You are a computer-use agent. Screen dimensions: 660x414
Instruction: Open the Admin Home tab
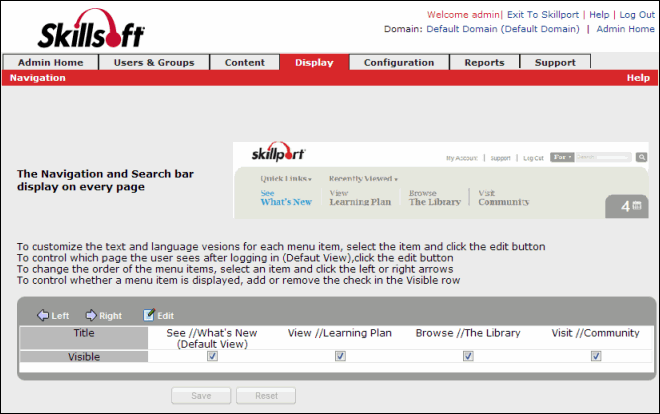pyautogui.click(x=51, y=62)
